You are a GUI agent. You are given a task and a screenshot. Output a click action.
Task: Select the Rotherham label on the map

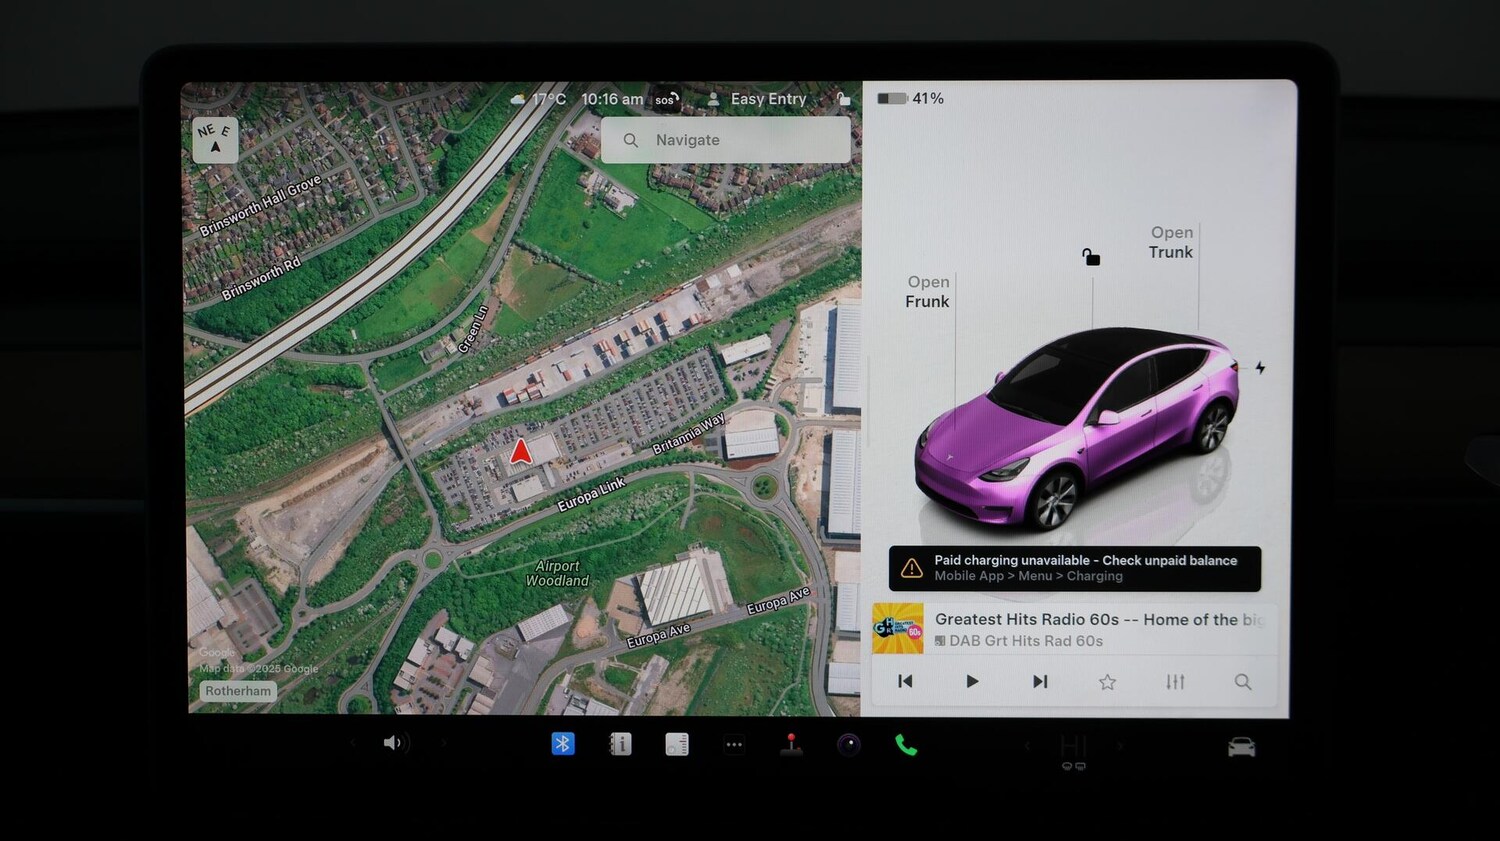click(238, 691)
